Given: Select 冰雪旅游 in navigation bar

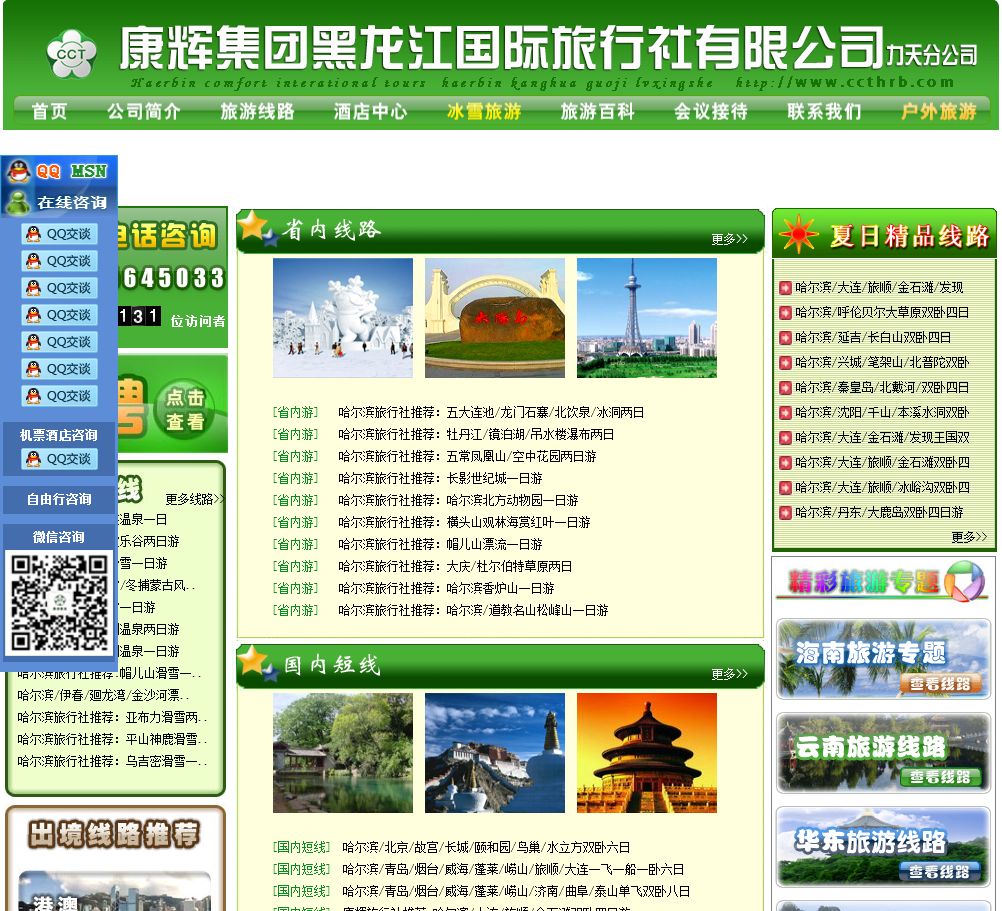Looking at the screenshot, I should point(484,112).
